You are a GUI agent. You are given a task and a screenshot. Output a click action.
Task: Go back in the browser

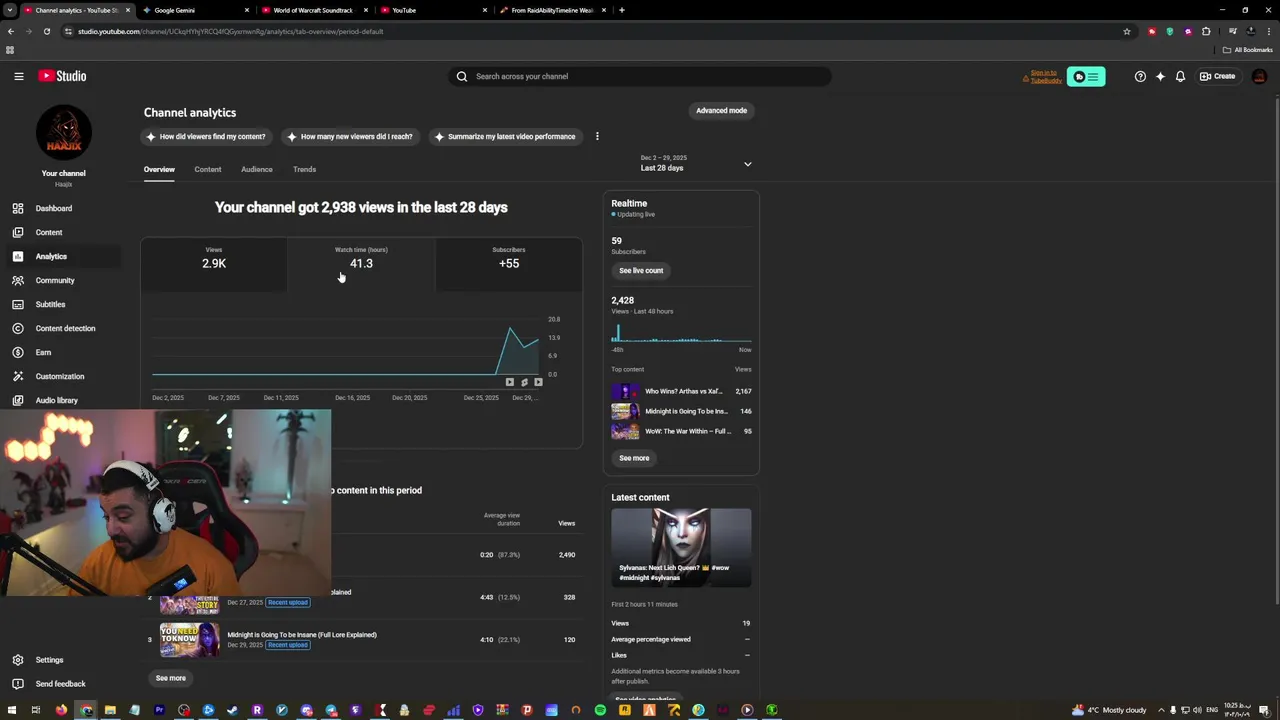(x=10, y=31)
